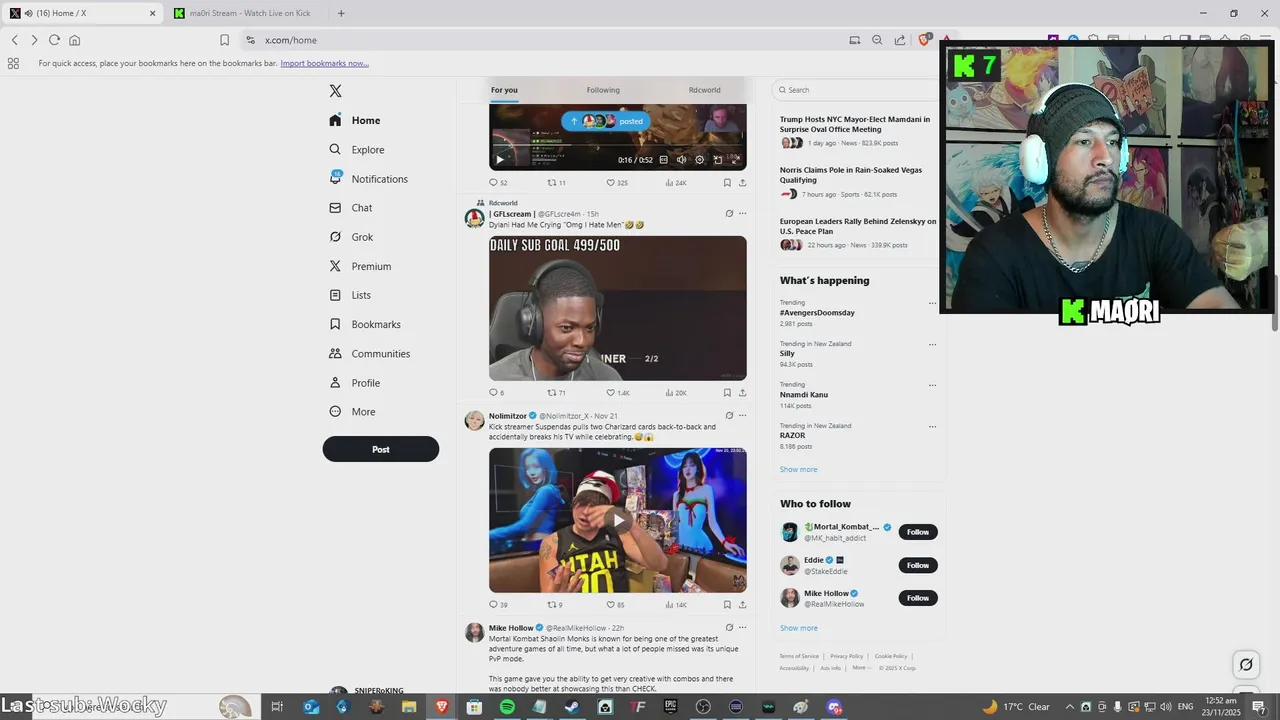The width and height of the screenshot is (1280, 720).
Task: Open more options for RAZOR trend
Action: 932,426
